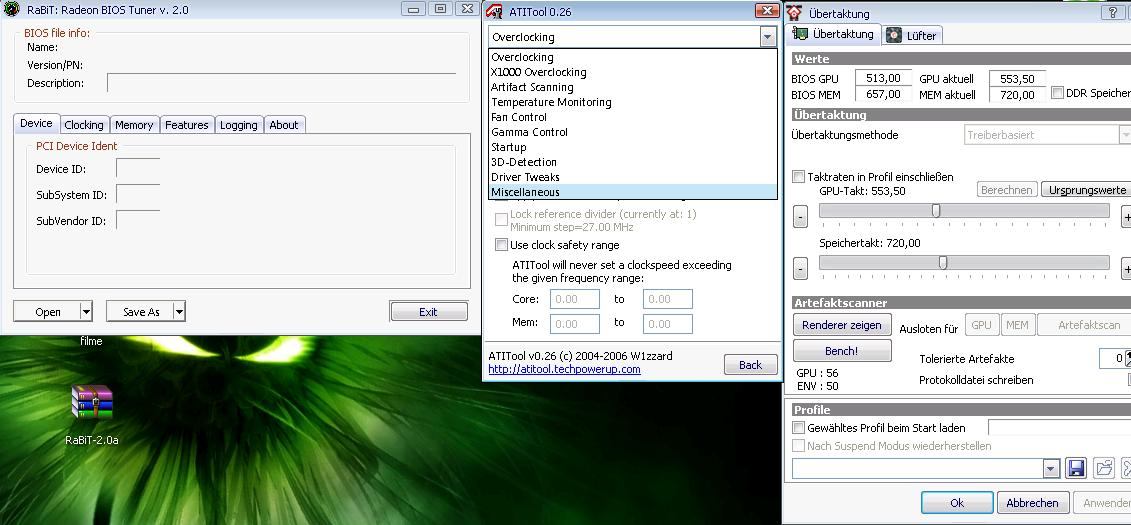1131x525 pixels.
Task: Save profile with the floppy disk icon
Action: point(1076,469)
